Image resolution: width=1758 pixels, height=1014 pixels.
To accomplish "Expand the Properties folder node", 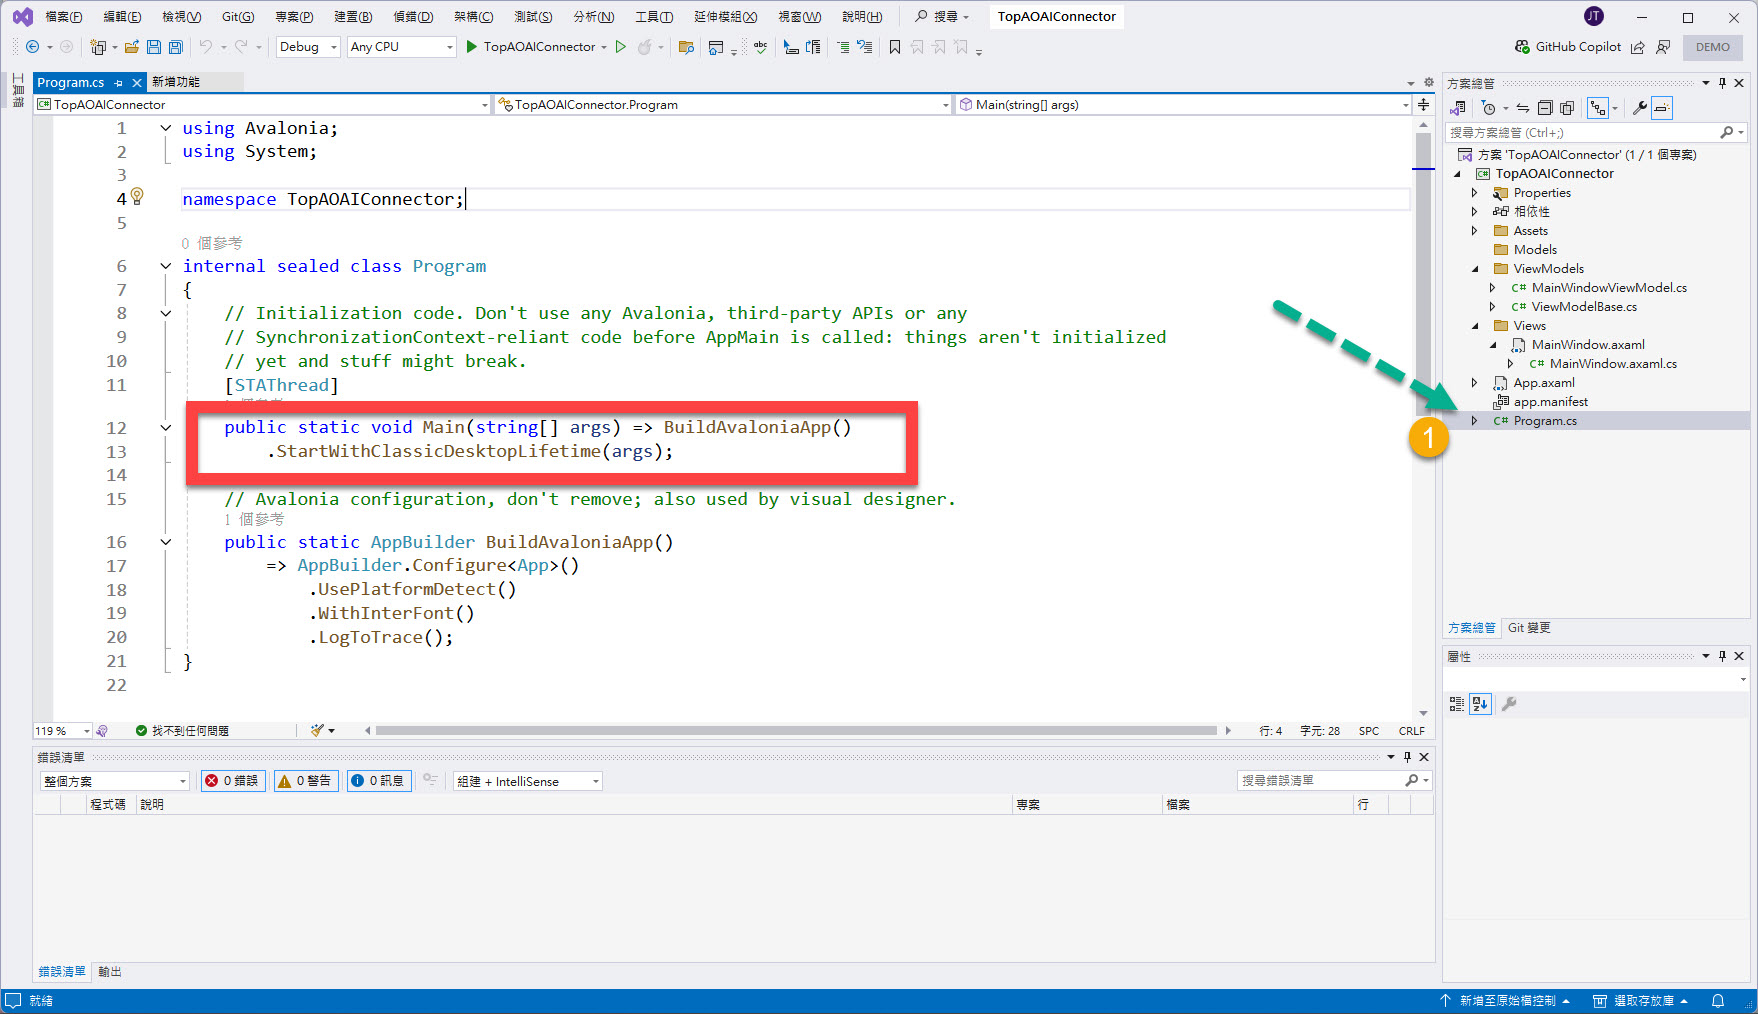I will (1474, 193).
